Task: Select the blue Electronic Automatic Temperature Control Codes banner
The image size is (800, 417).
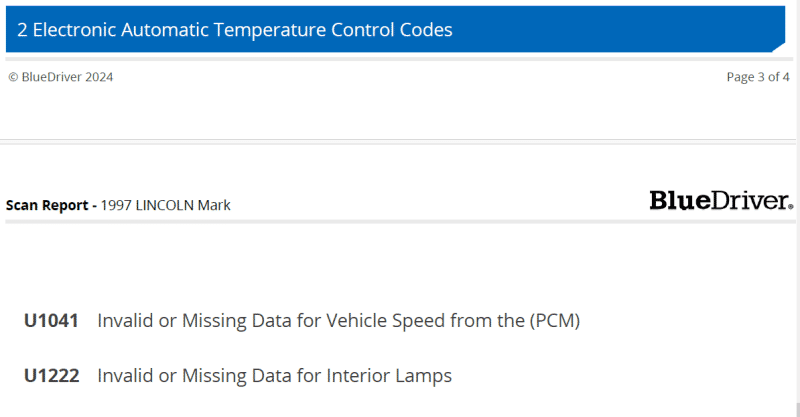Action: pyautogui.click(x=395, y=29)
